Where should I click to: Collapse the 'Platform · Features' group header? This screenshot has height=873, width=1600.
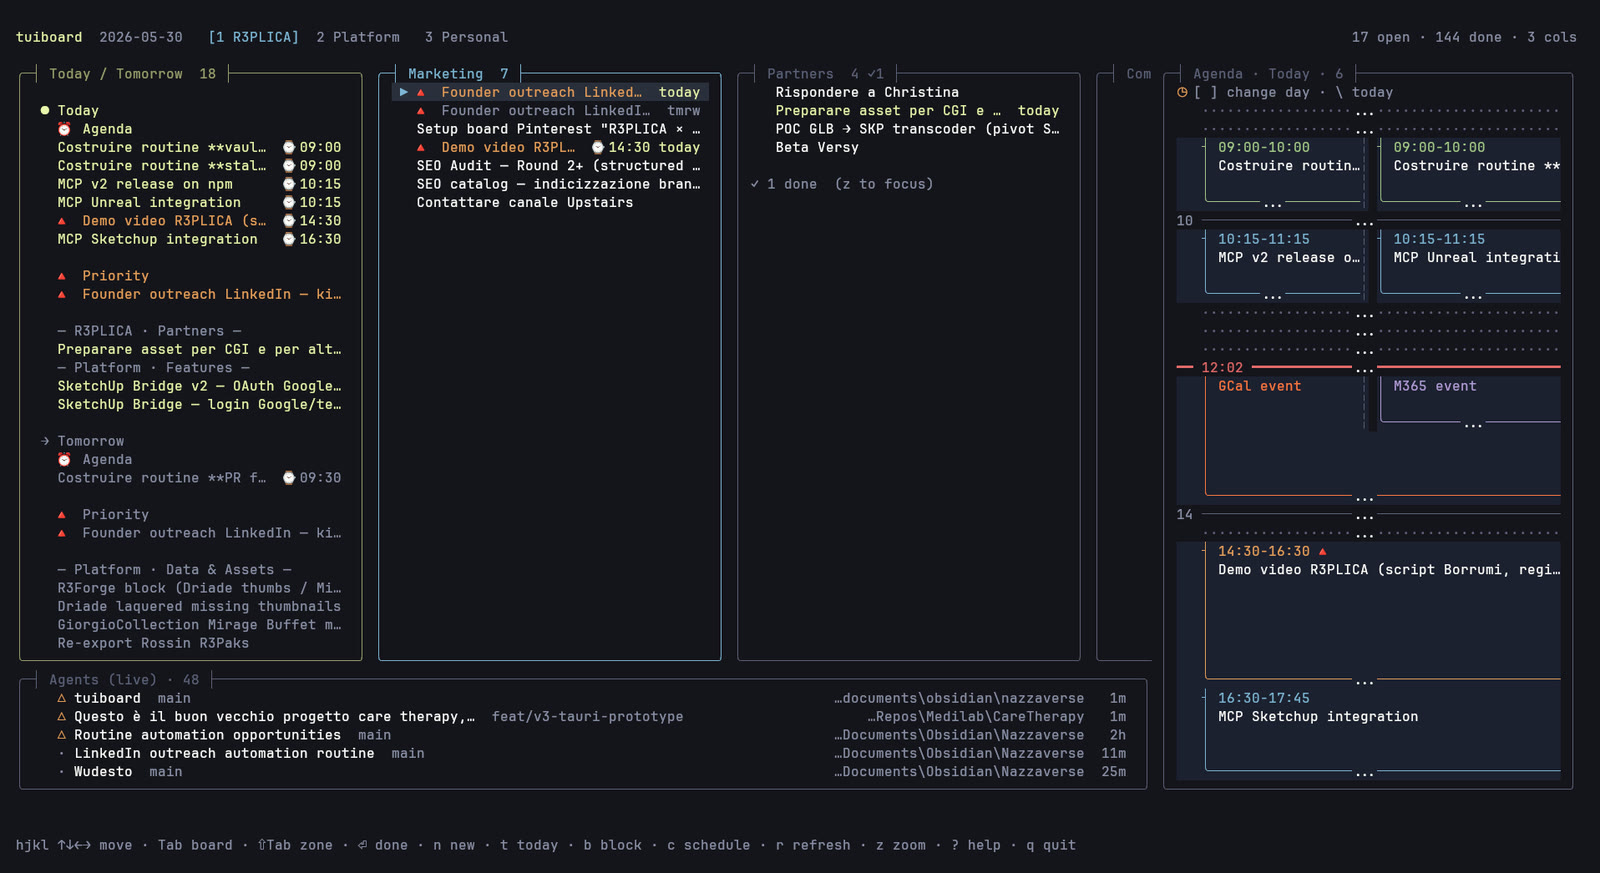click(153, 368)
